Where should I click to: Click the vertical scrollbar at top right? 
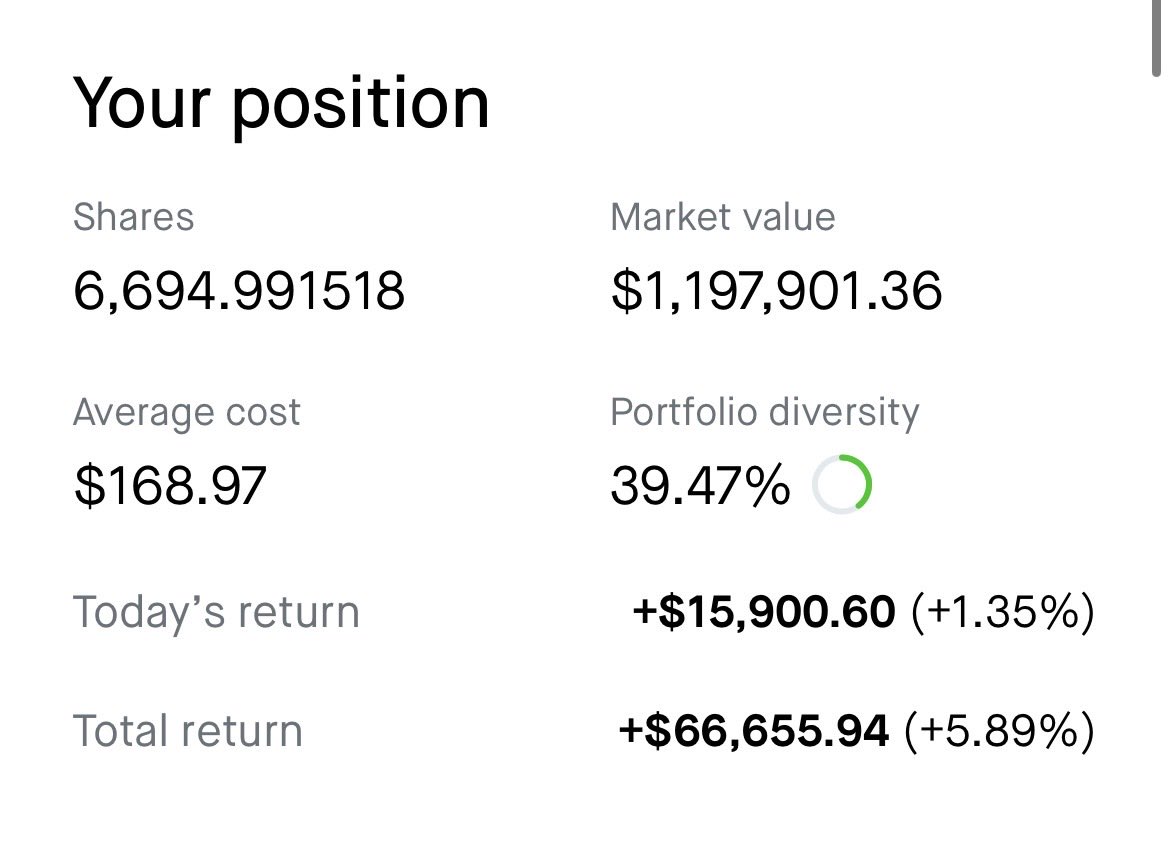click(1156, 37)
